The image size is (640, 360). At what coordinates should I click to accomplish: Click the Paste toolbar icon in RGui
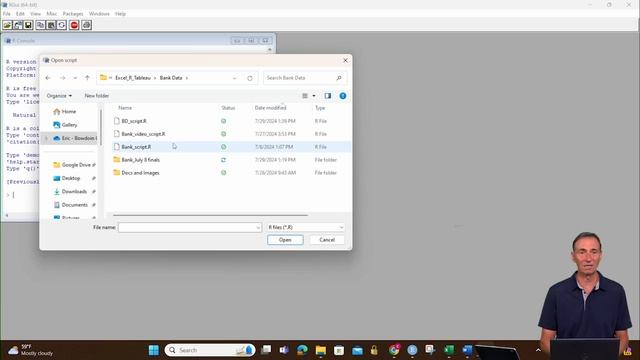pos(51,25)
